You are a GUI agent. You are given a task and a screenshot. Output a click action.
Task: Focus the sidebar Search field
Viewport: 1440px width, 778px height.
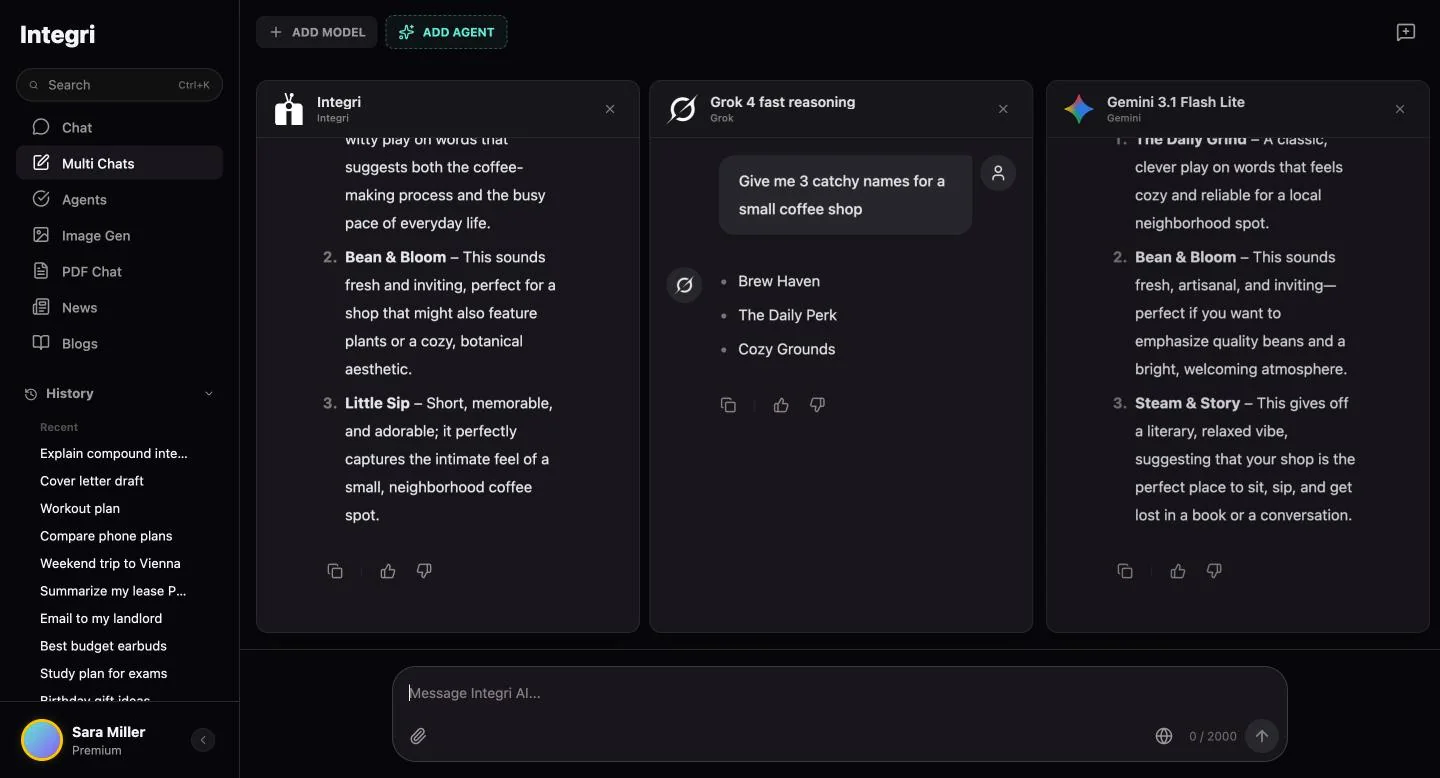pyautogui.click(x=119, y=85)
